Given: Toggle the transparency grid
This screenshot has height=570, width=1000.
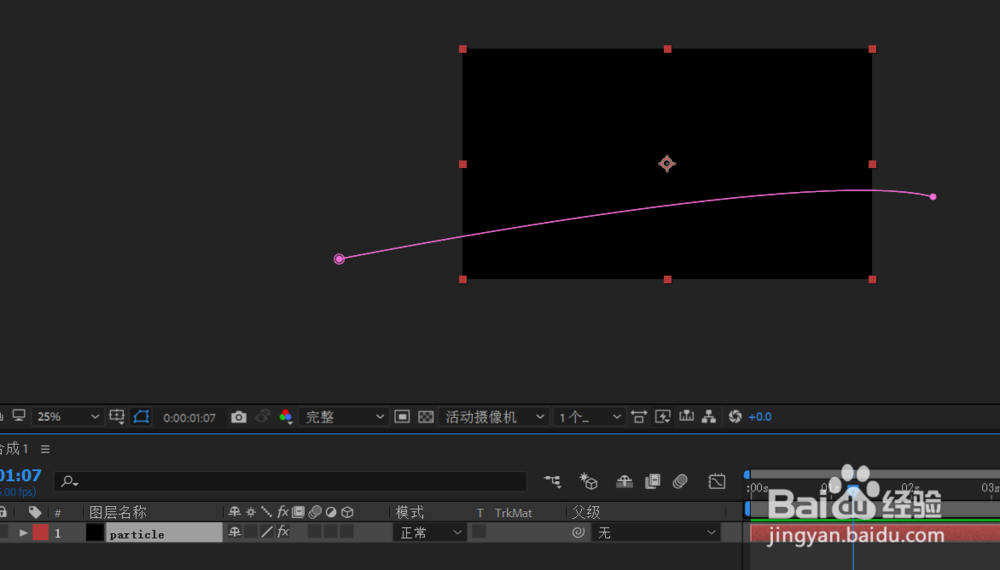Looking at the screenshot, I should (x=425, y=417).
